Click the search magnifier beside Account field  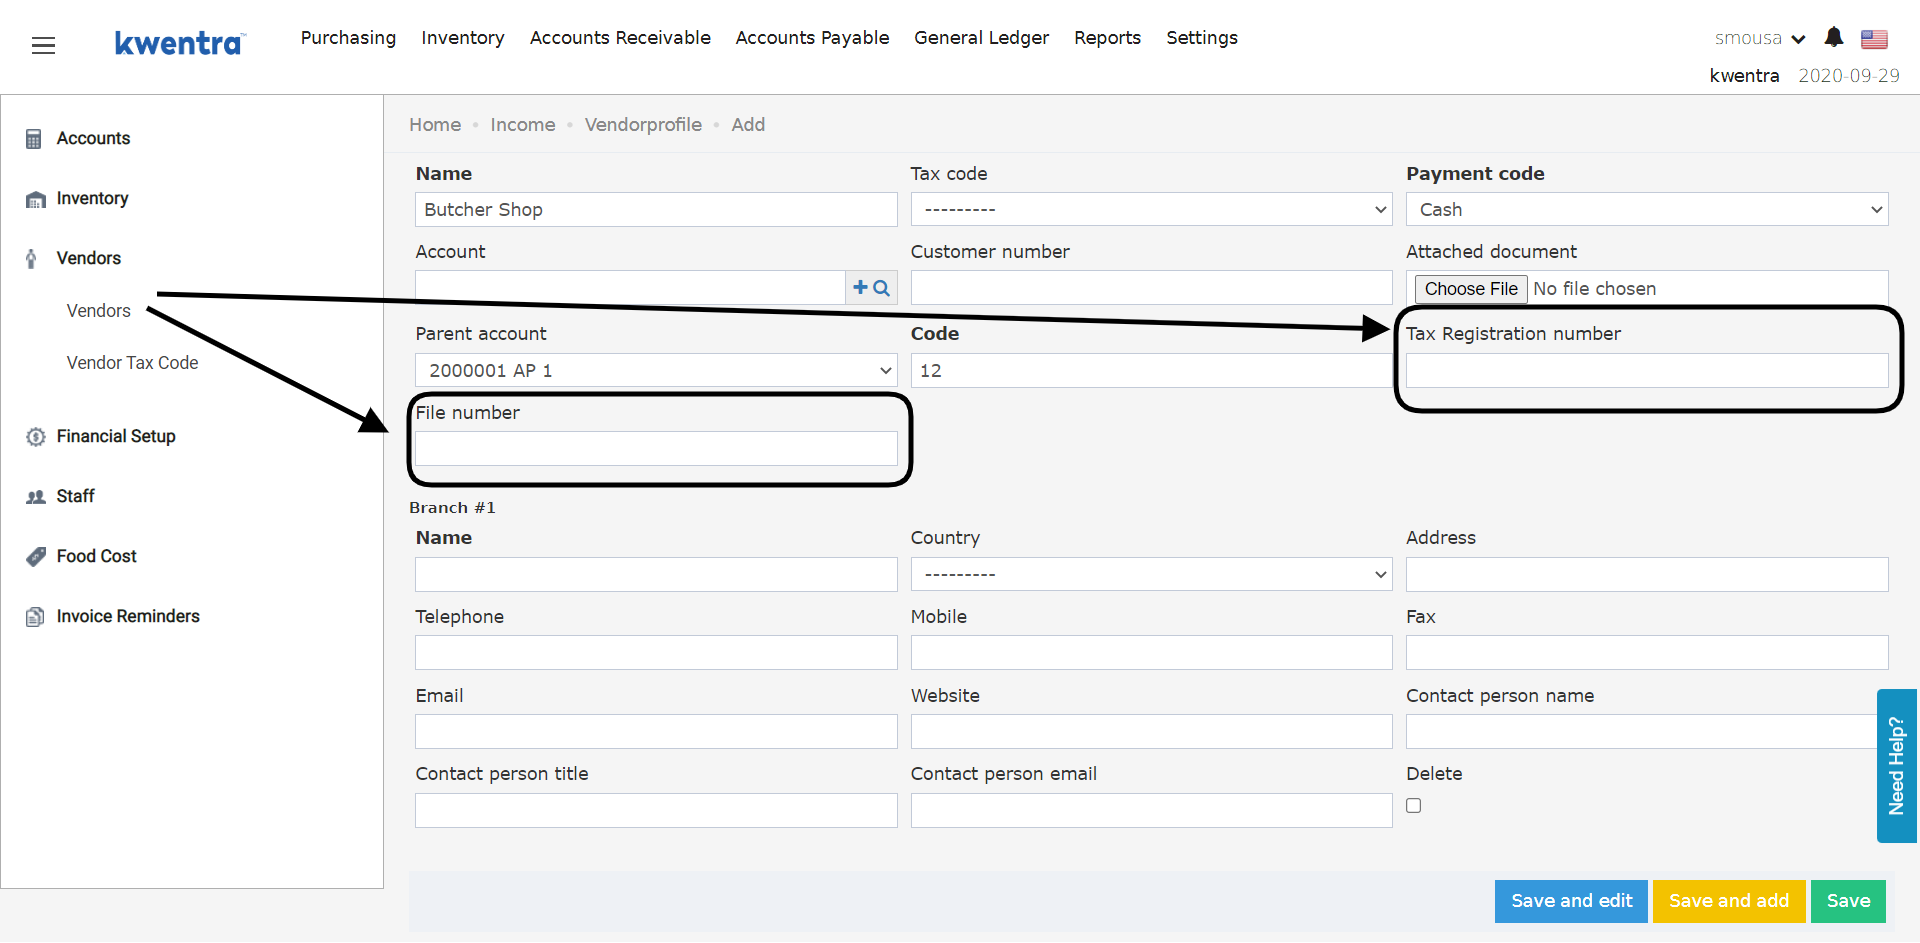(x=882, y=288)
